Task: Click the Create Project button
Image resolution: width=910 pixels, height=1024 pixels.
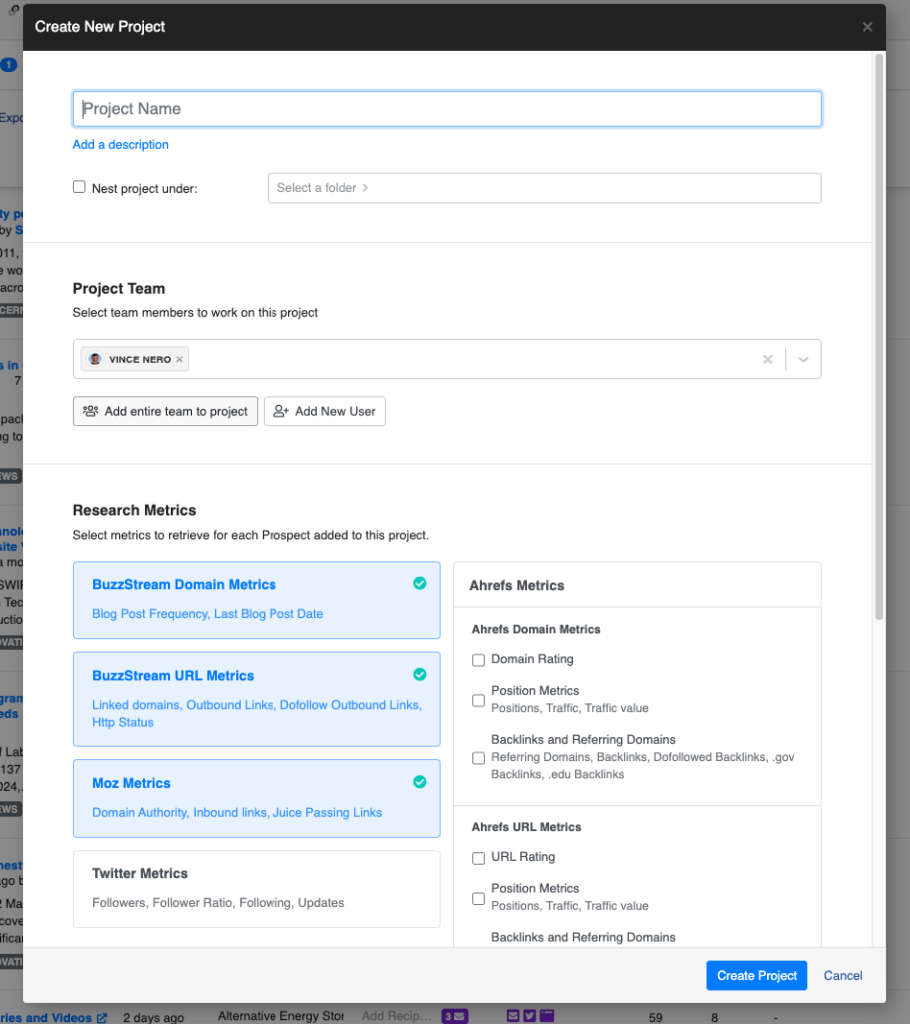Action: click(756, 976)
